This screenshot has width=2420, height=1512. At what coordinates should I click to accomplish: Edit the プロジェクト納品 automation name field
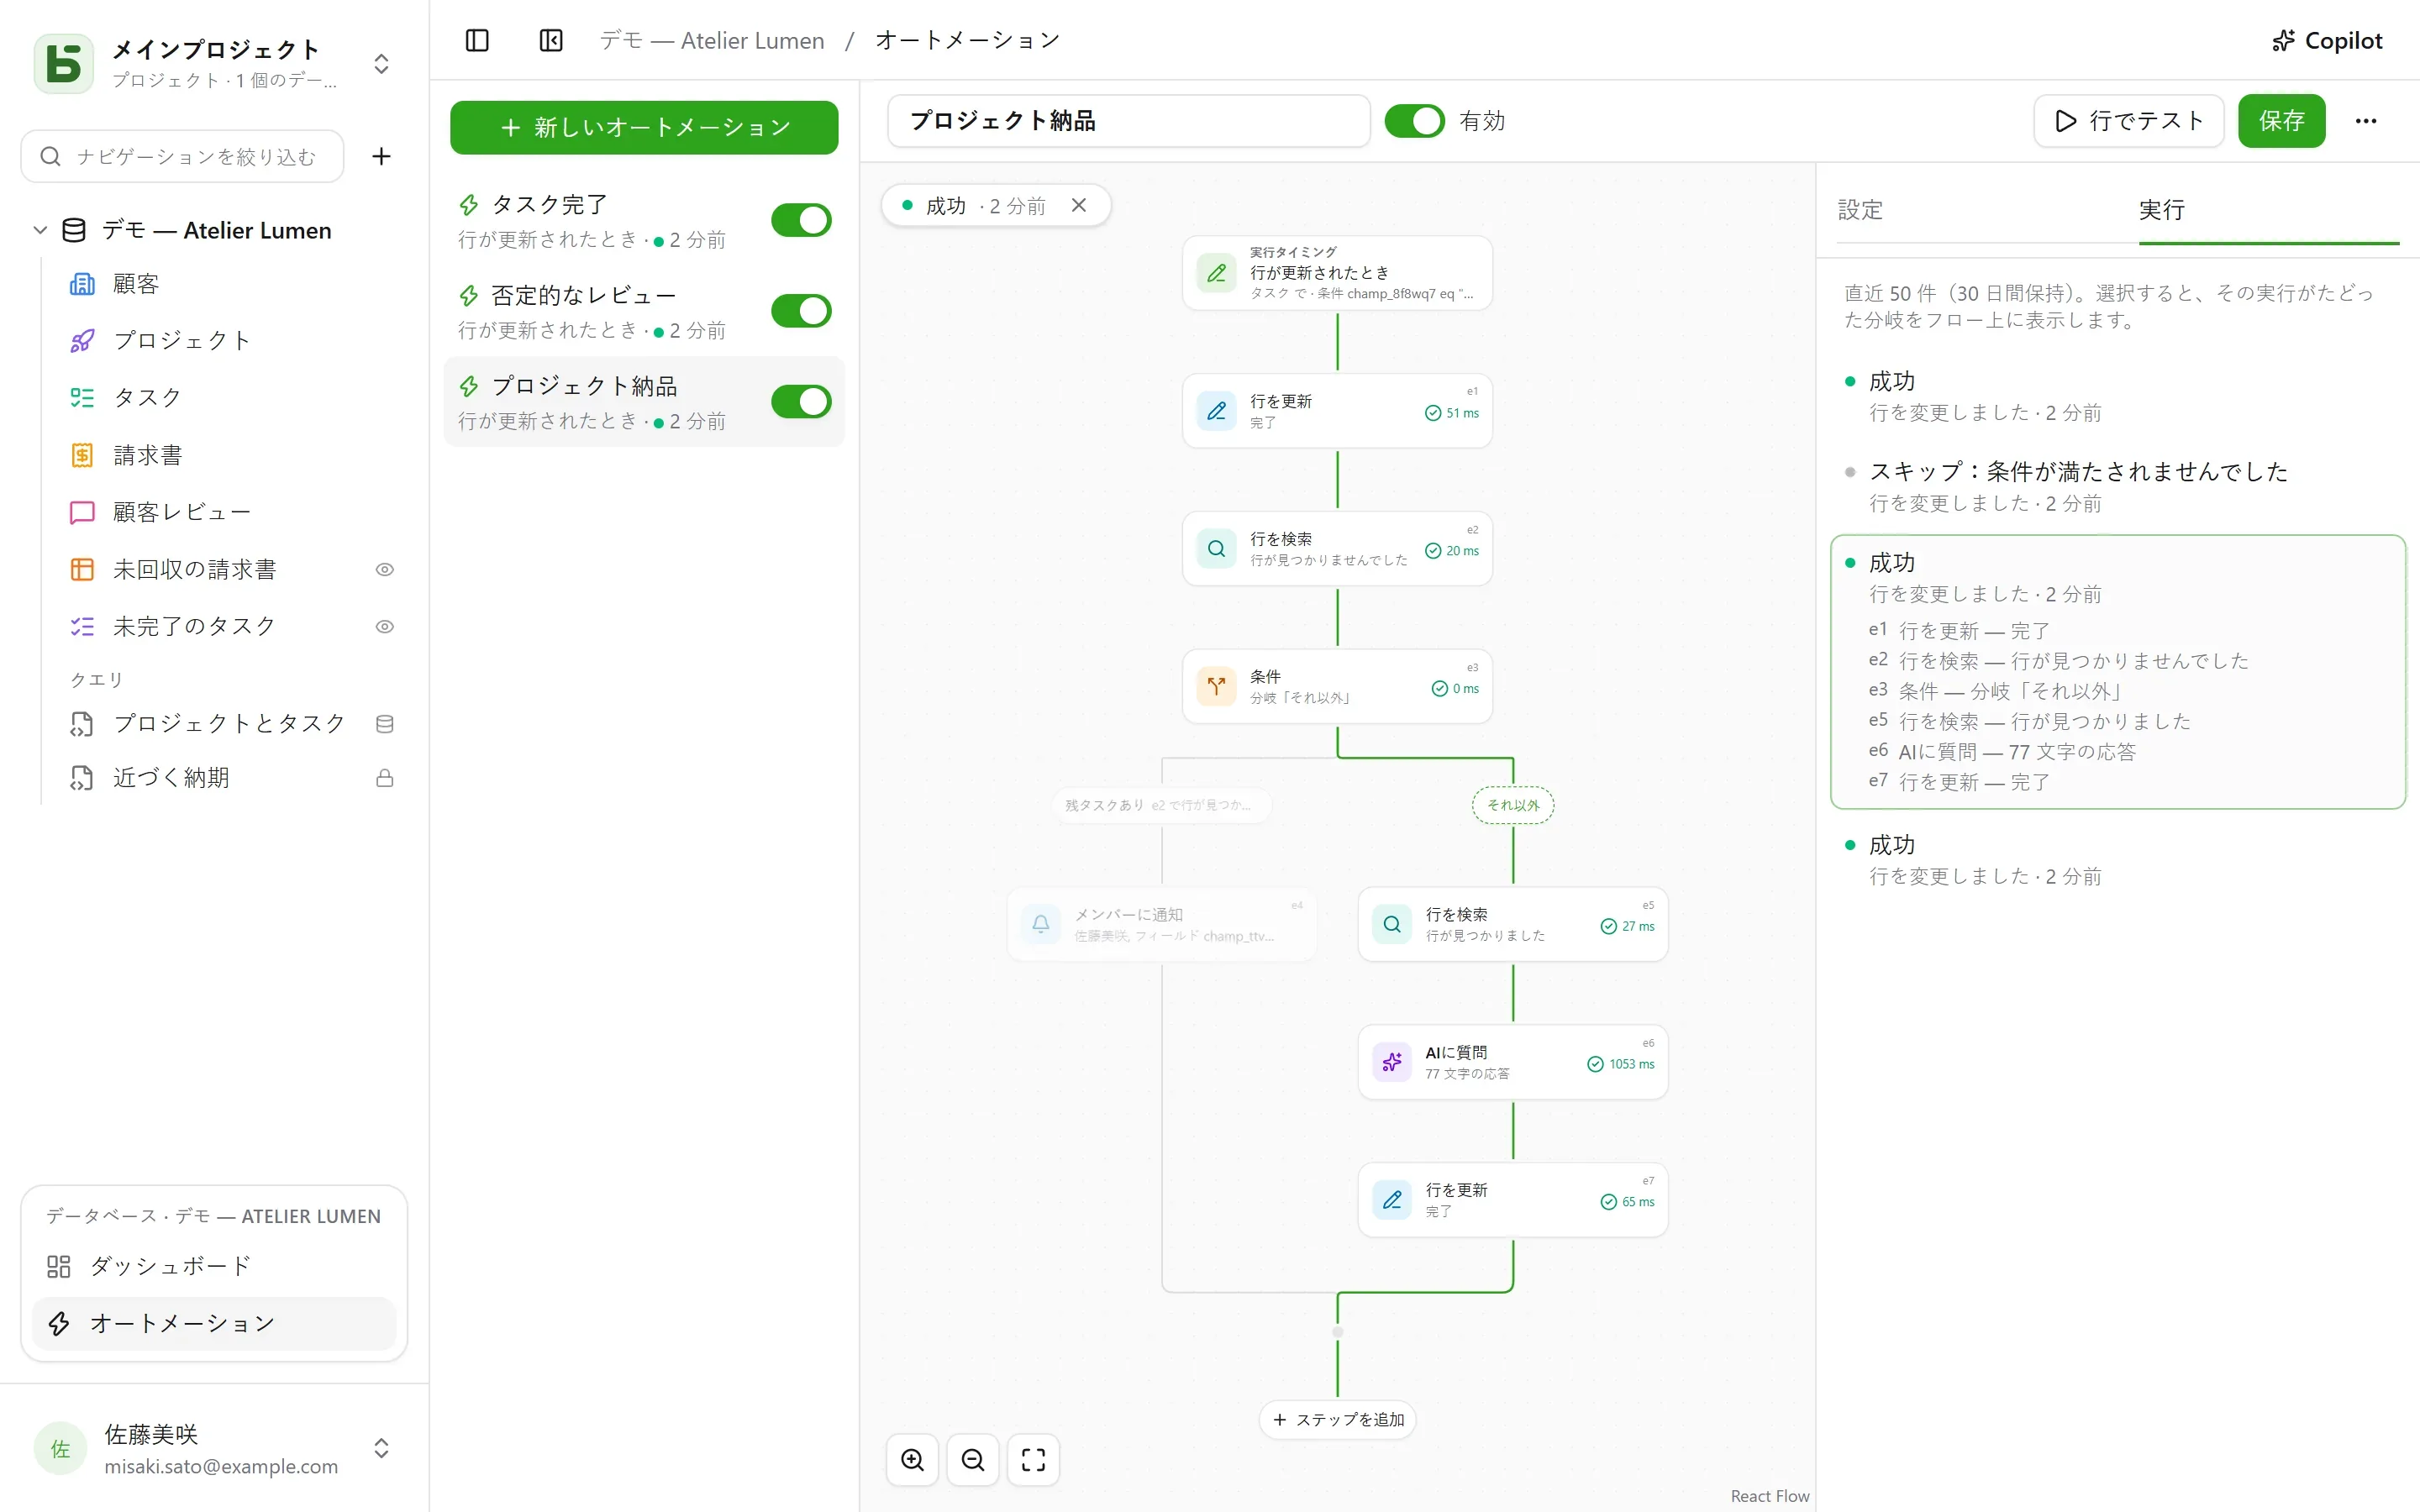(1128, 121)
